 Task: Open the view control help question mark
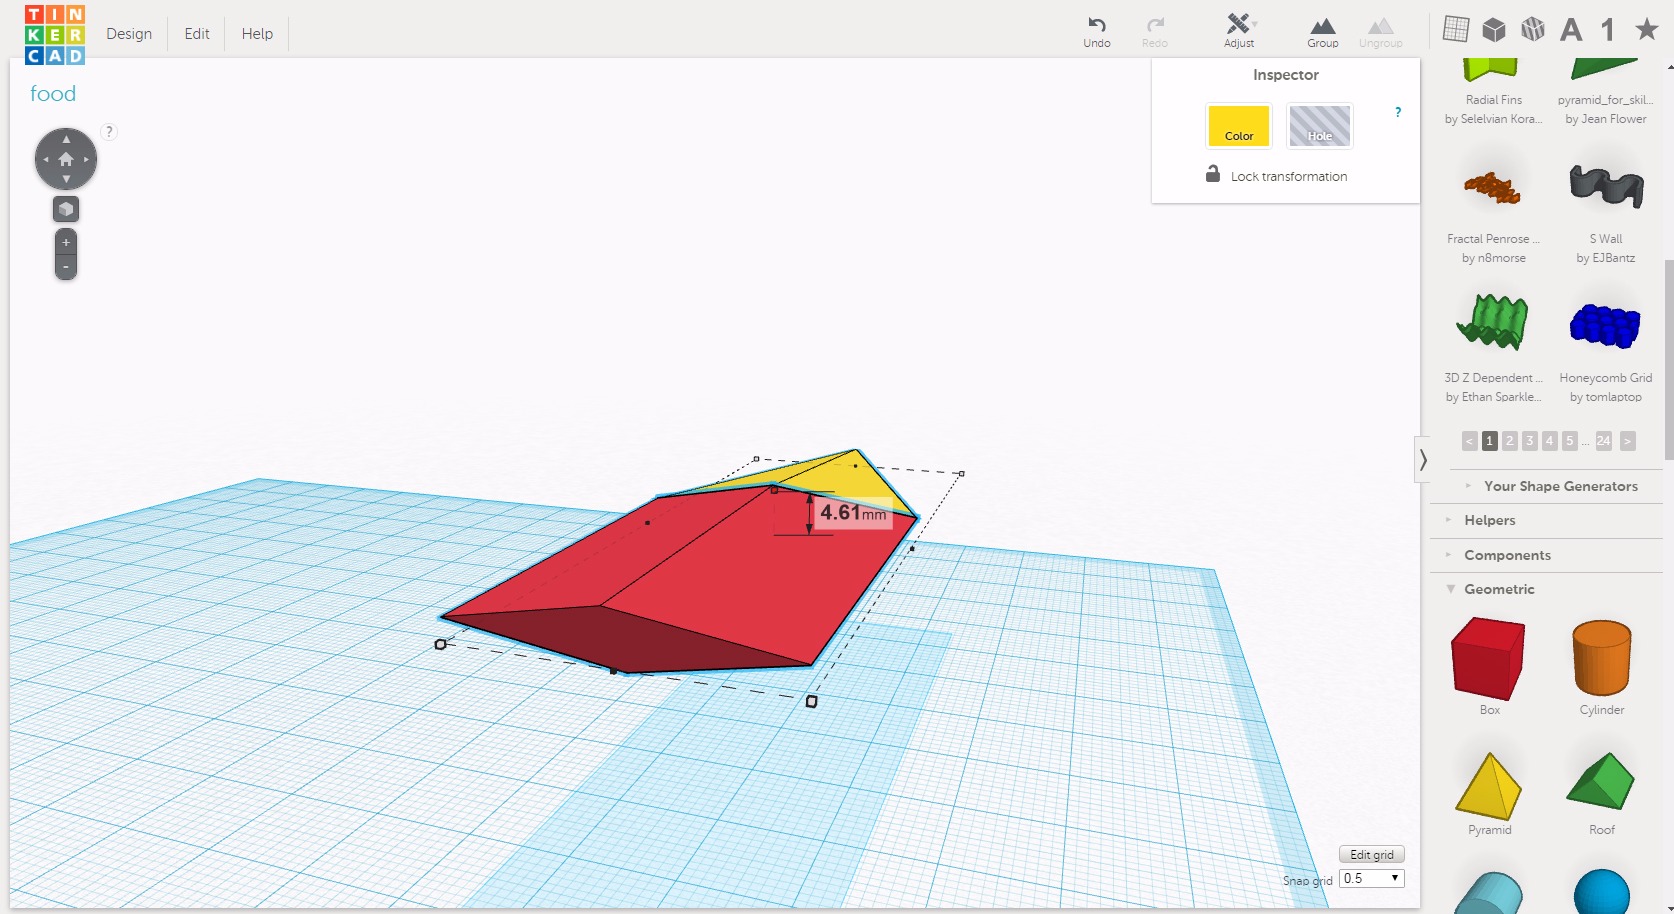109,132
